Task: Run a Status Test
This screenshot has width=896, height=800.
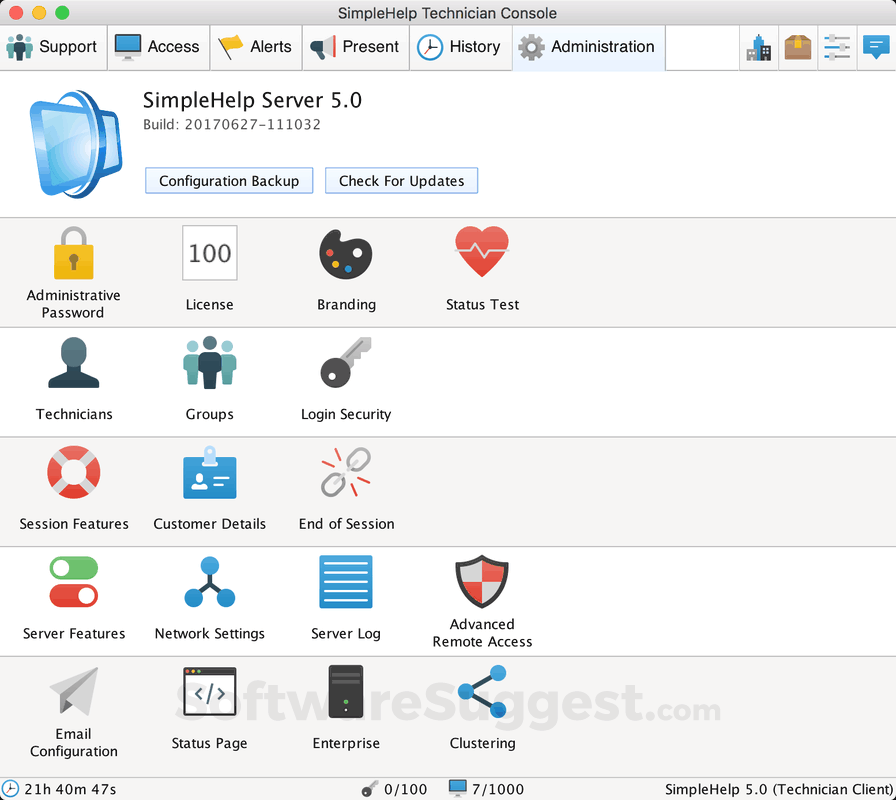Action: coord(482,265)
